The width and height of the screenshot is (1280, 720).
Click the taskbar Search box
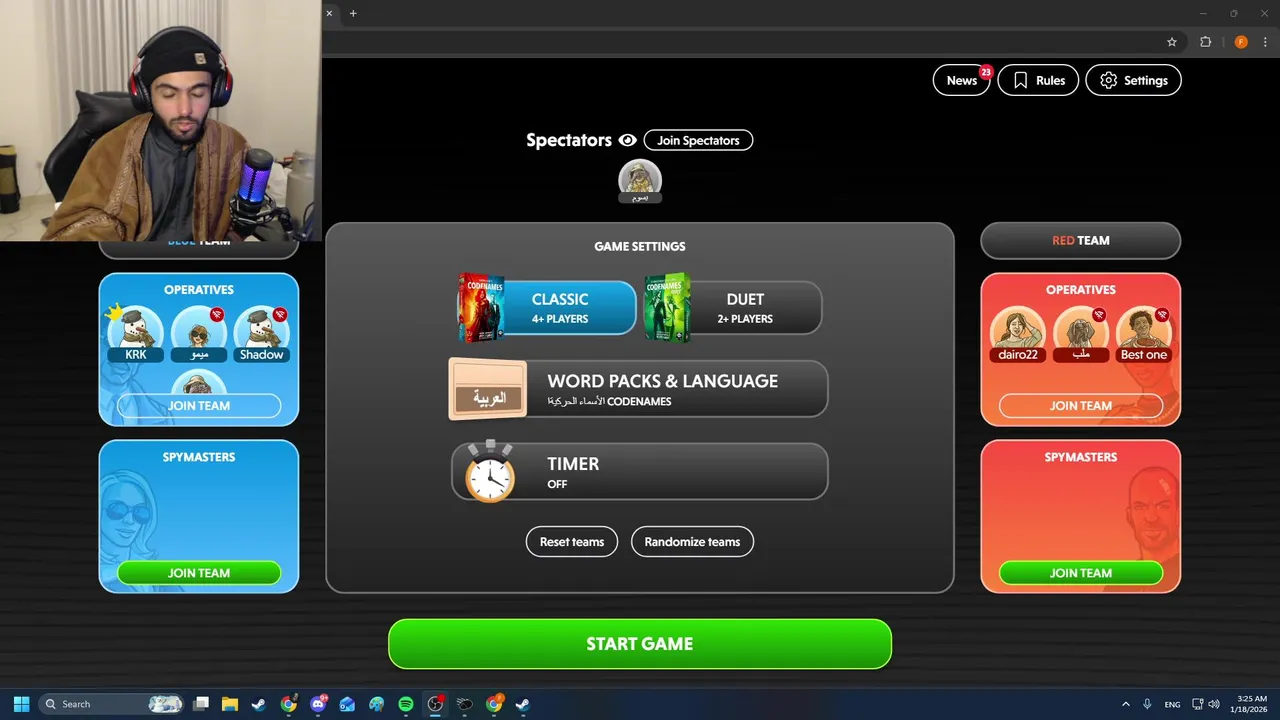point(112,704)
